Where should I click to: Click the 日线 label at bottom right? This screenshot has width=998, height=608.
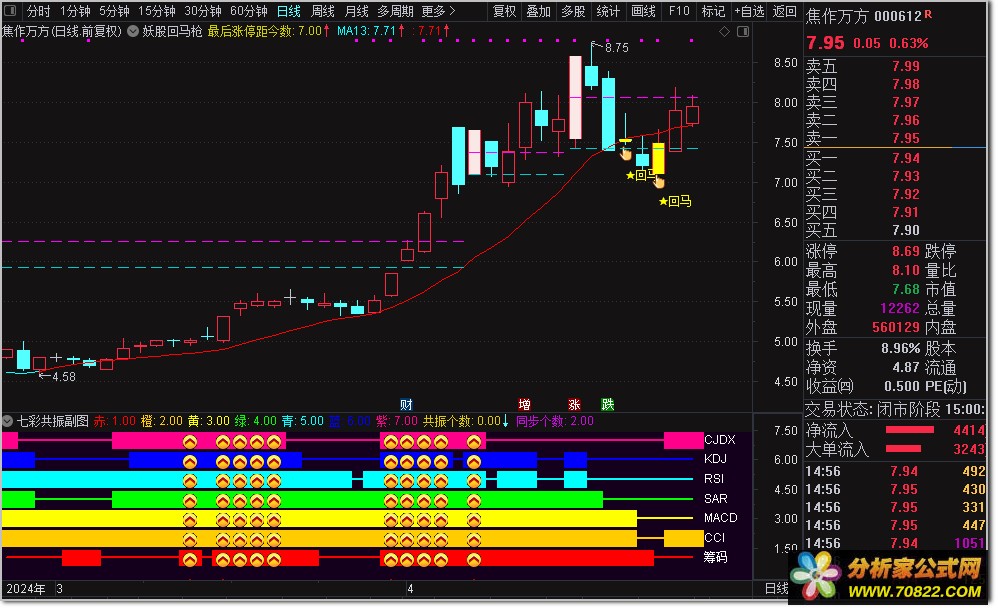[777, 588]
